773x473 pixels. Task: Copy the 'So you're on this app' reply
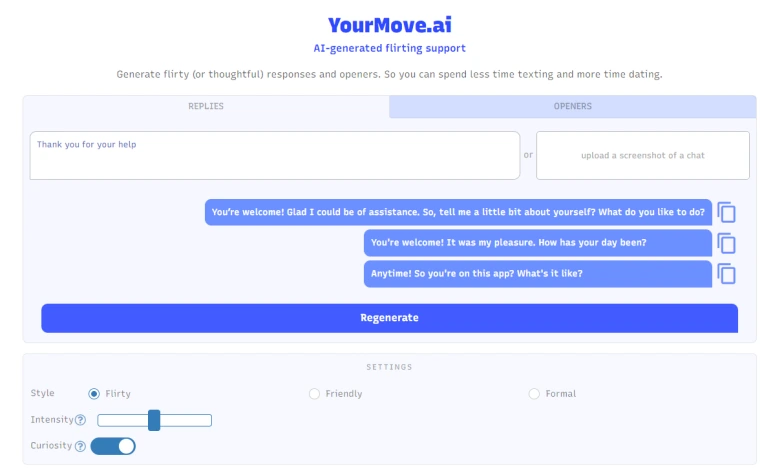[727, 274]
